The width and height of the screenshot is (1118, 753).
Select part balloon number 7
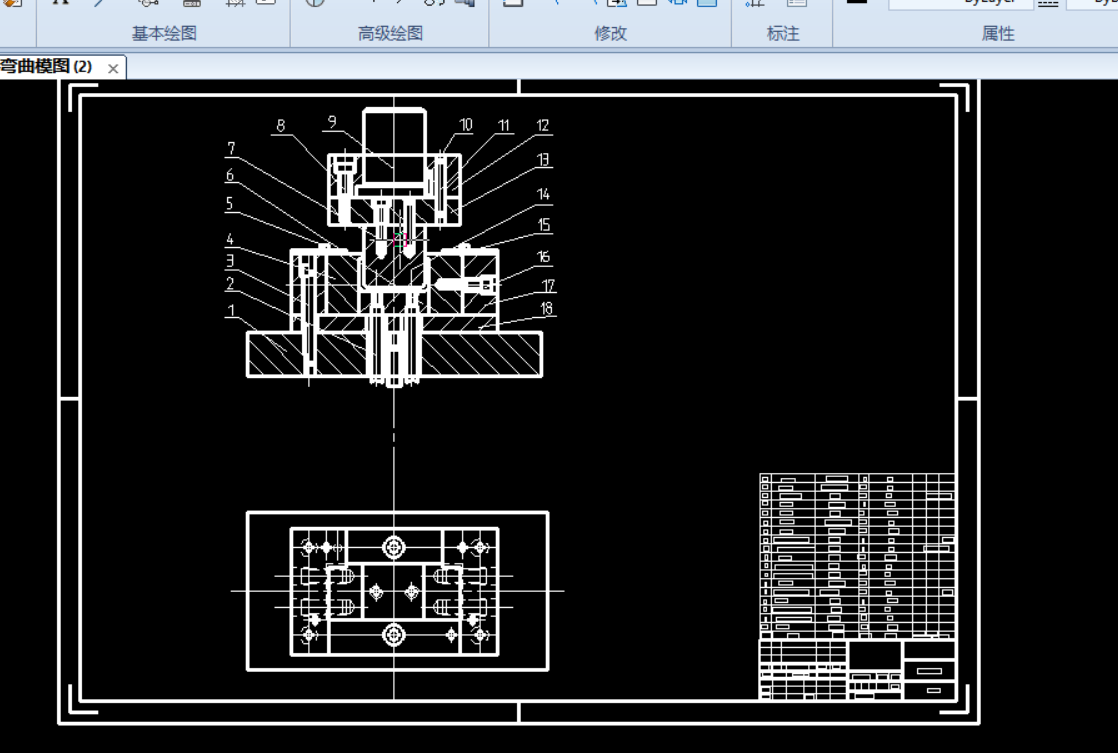231,148
